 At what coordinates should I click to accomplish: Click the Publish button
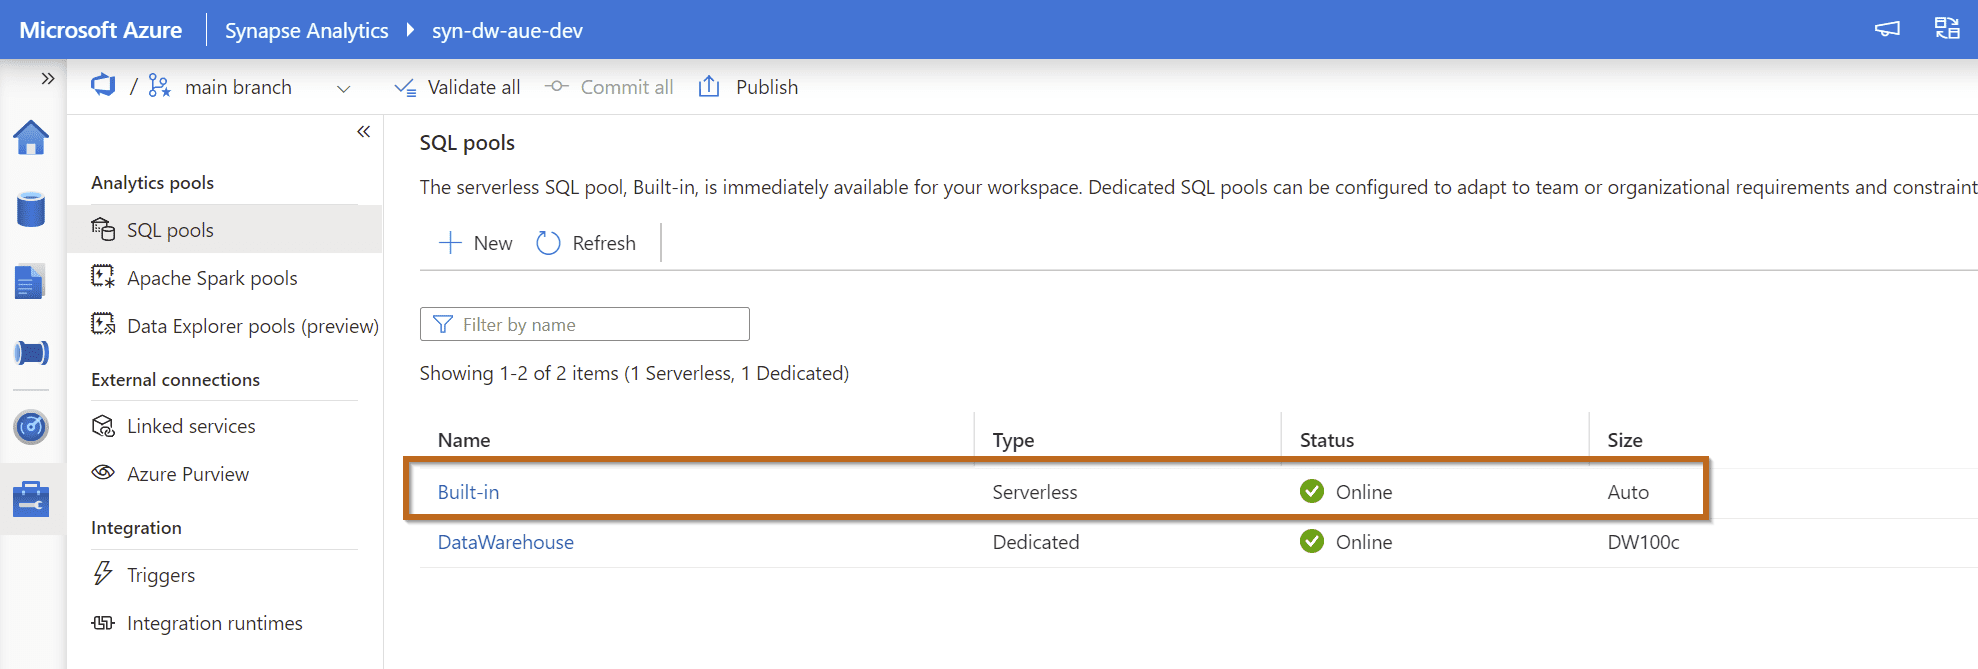coord(748,87)
